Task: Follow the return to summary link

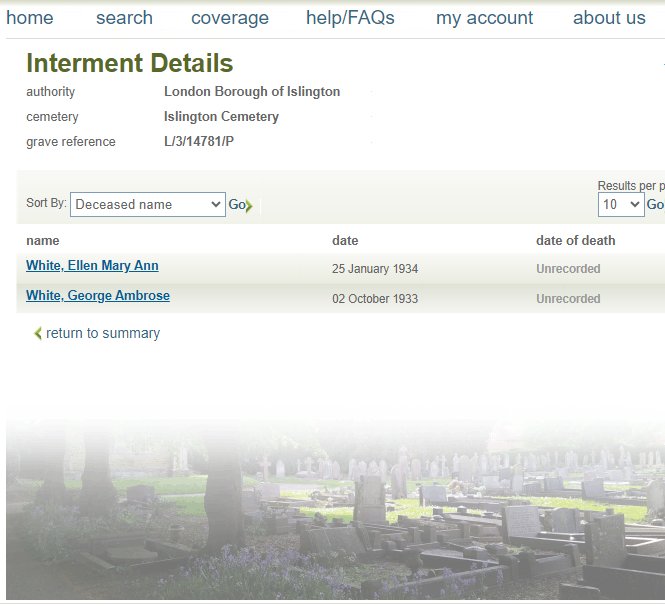Action: 103,334
